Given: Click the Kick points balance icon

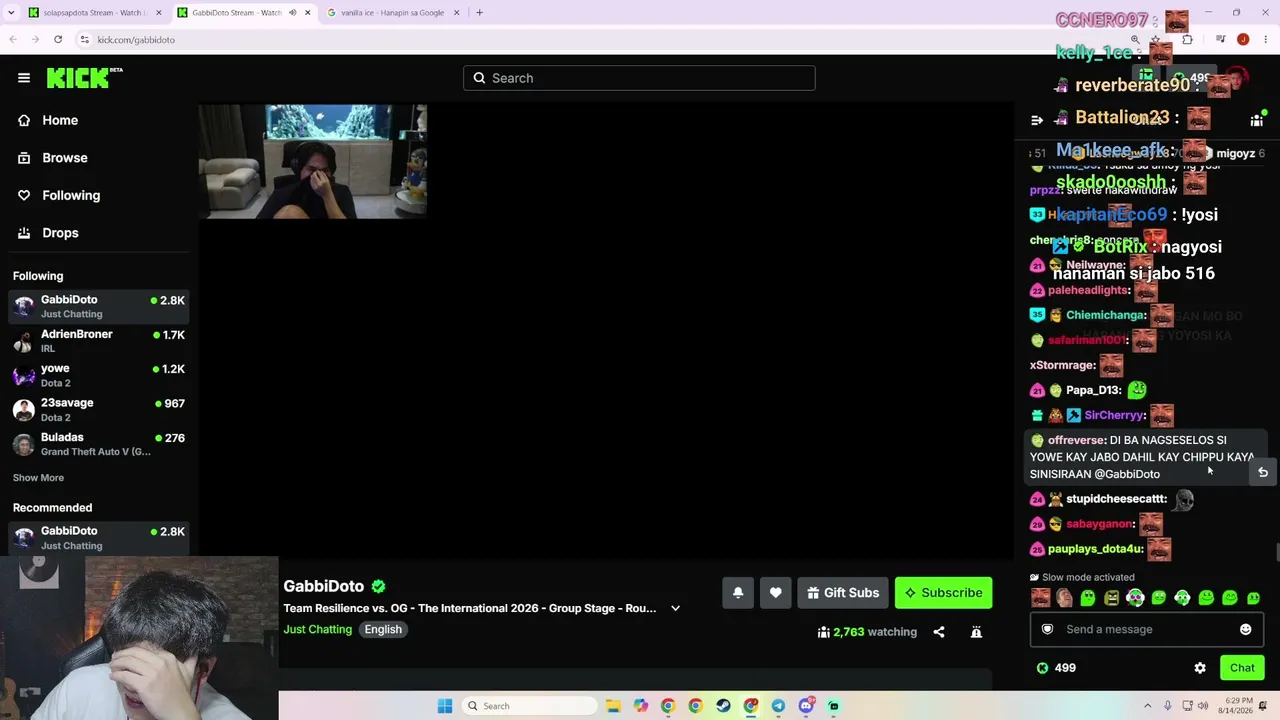Looking at the screenshot, I should 1042,668.
